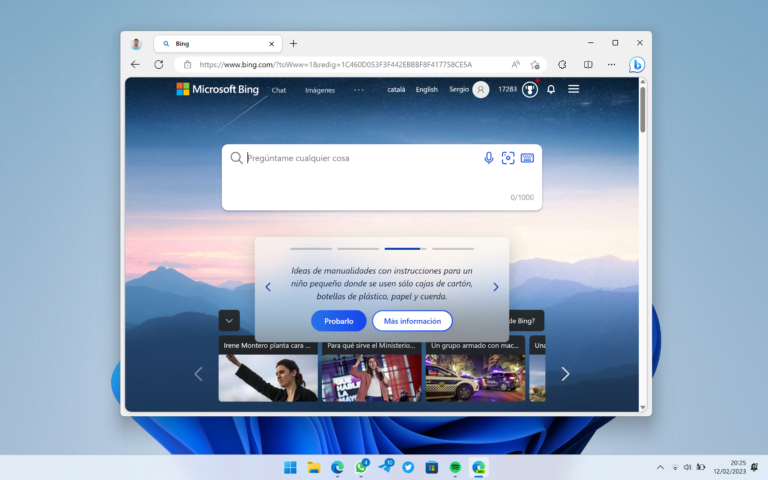Viewport: 768px width, 480px height.
Task: Open Bing hamburger settings menu
Action: tap(574, 89)
